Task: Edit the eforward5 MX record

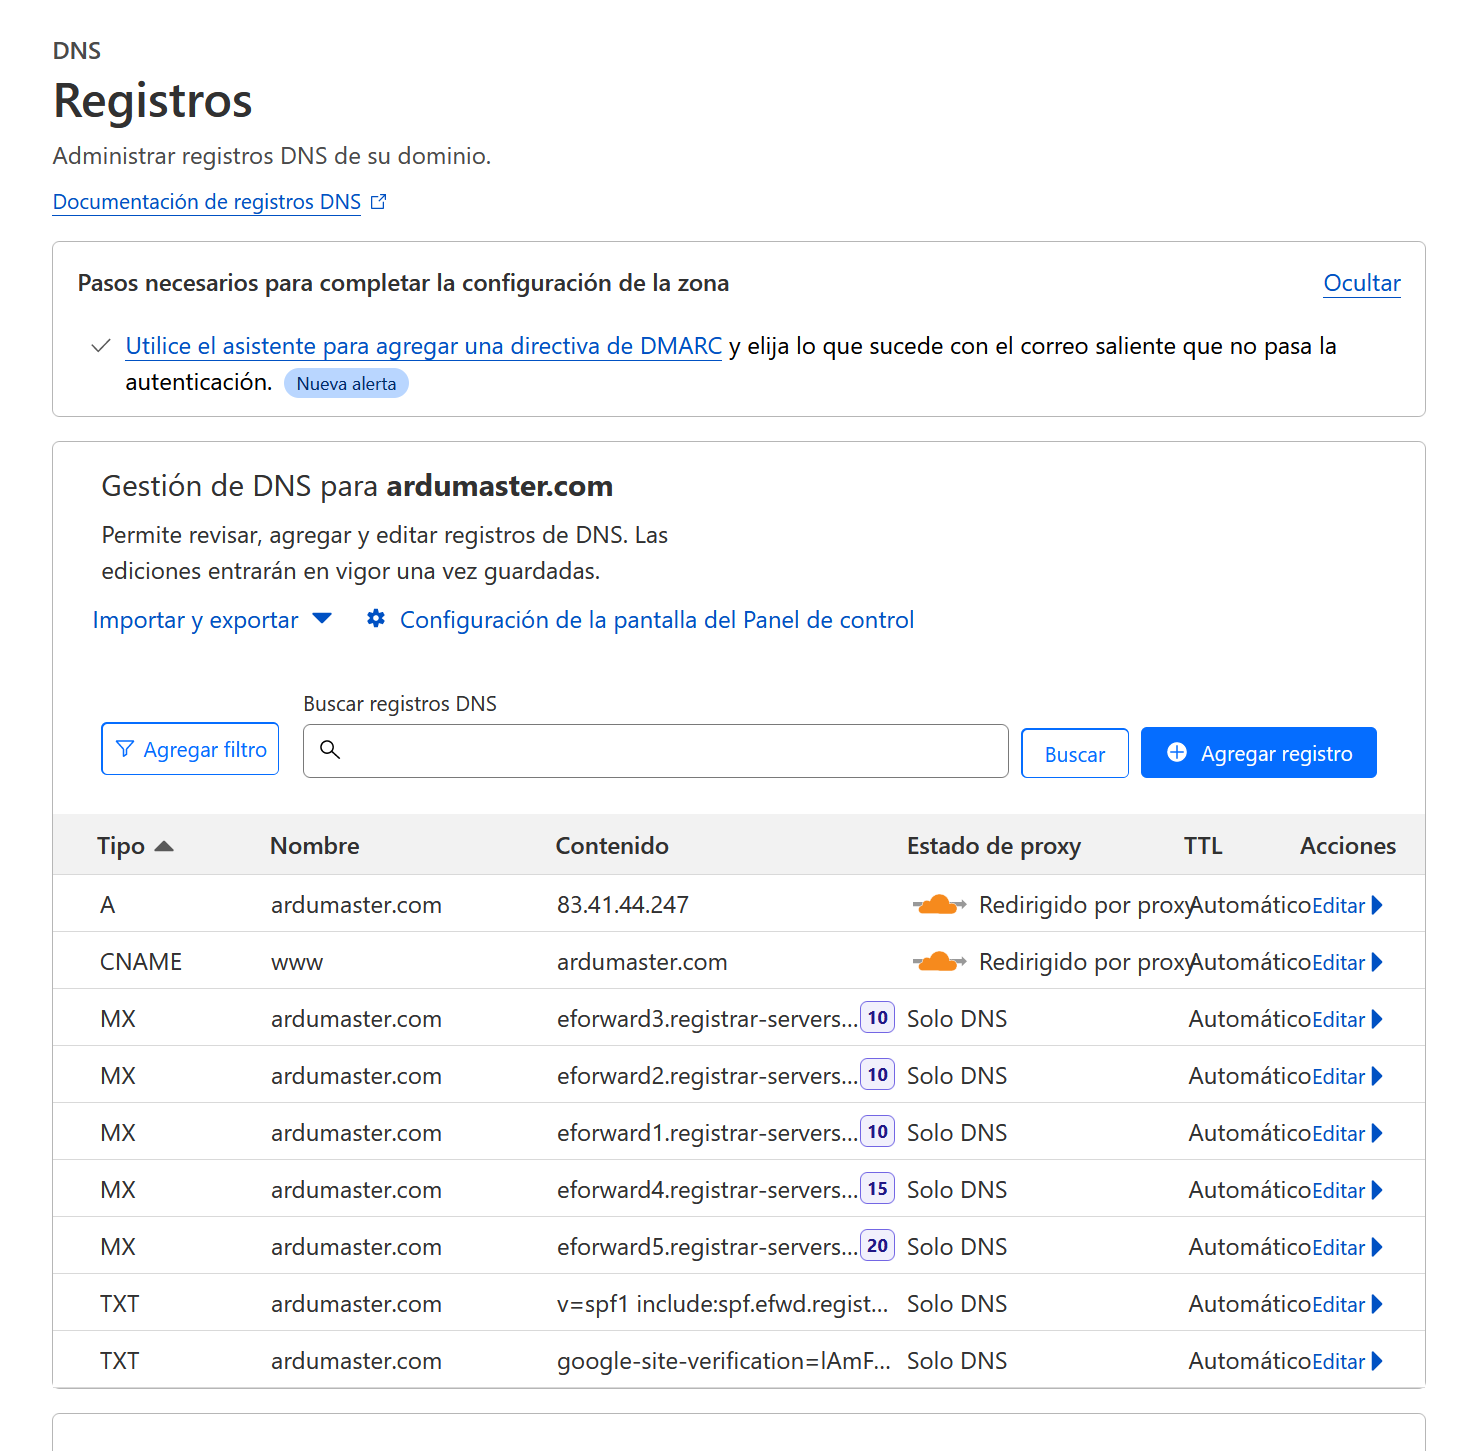Action: 1338,1248
